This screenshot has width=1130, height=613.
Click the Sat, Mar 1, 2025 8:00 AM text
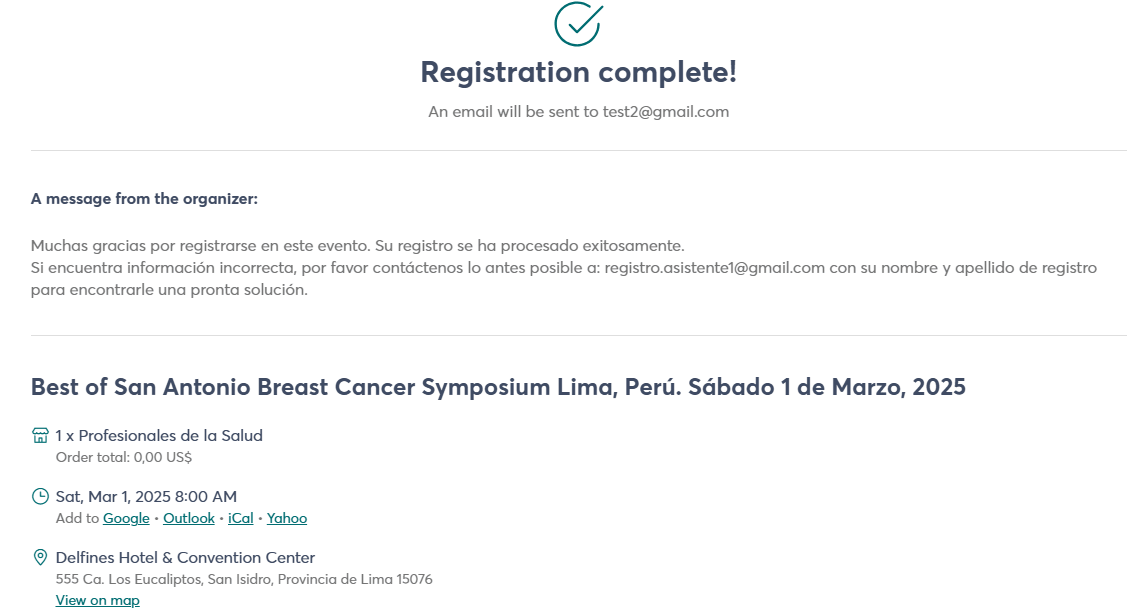click(x=146, y=496)
